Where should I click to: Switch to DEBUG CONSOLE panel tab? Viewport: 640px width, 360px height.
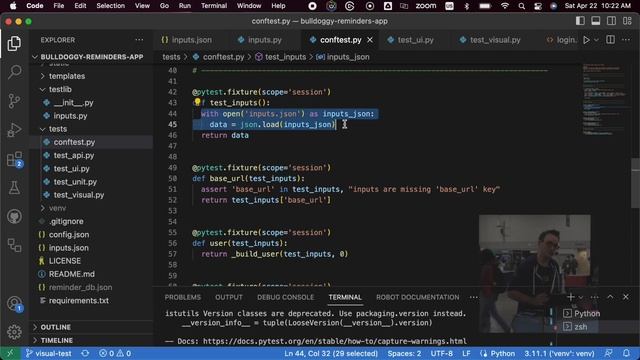click(x=285, y=297)
